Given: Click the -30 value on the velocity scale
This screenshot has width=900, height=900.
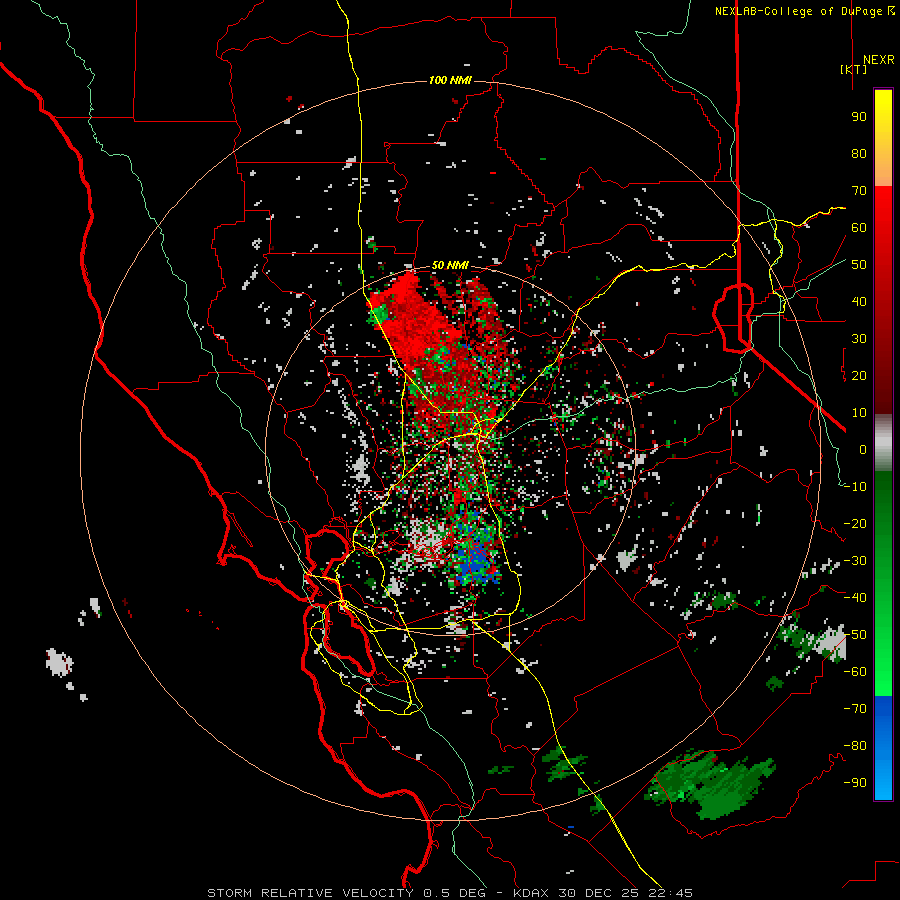Looking at the screenshot, I should pos(855,561).
